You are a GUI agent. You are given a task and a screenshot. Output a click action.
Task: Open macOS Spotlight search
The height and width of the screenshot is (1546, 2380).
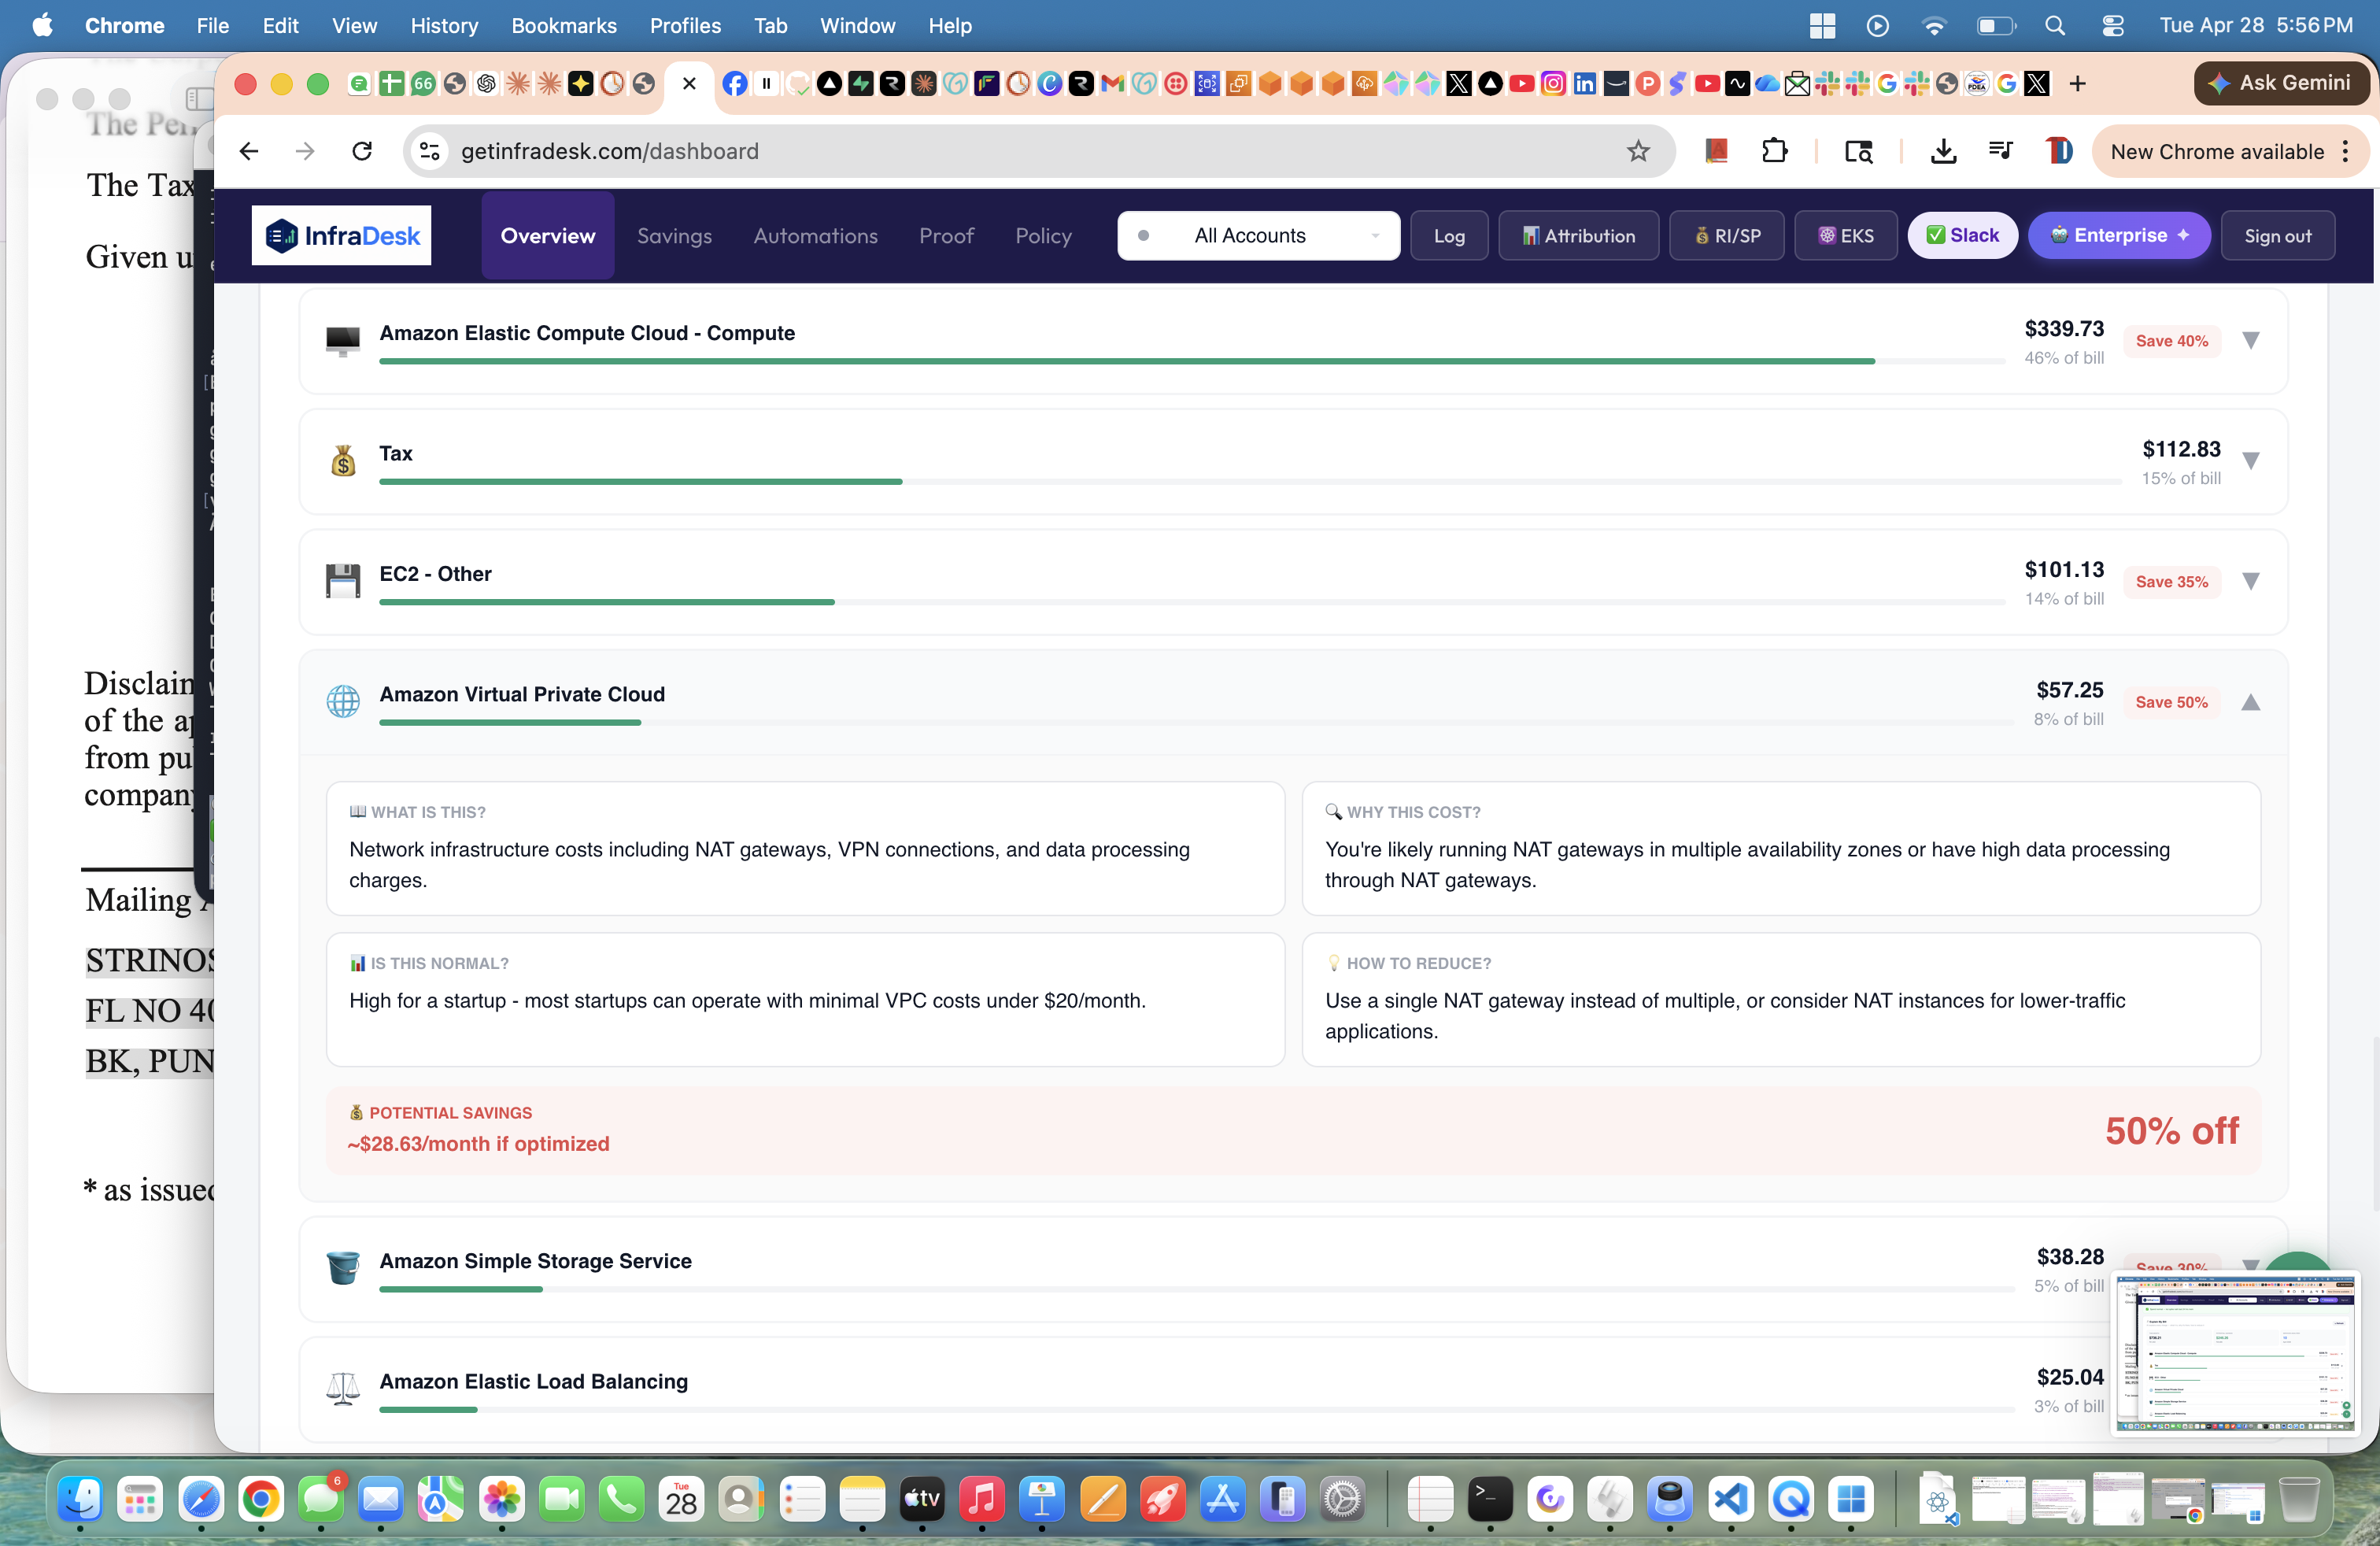pyautogui.click(x=2055, y=26)
